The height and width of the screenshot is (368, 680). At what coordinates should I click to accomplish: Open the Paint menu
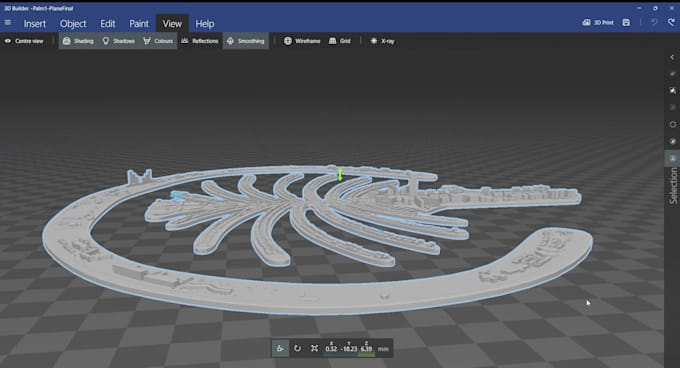tap(139, 24)
